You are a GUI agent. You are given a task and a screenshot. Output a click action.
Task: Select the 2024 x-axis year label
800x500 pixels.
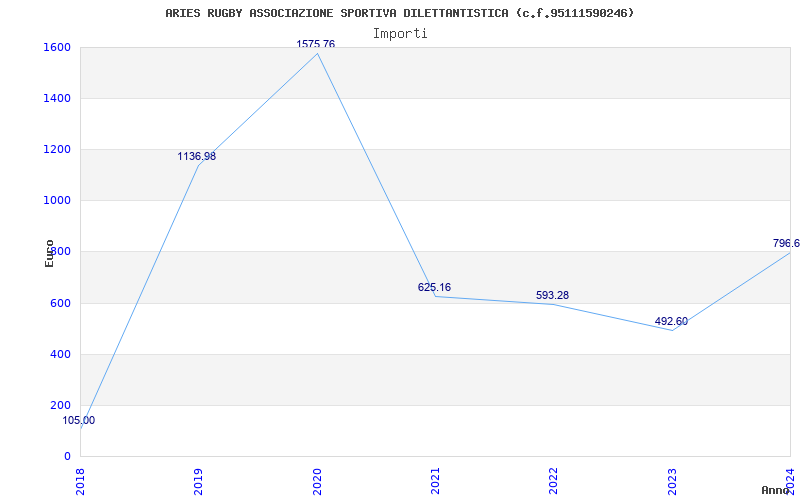click(790, 481)
